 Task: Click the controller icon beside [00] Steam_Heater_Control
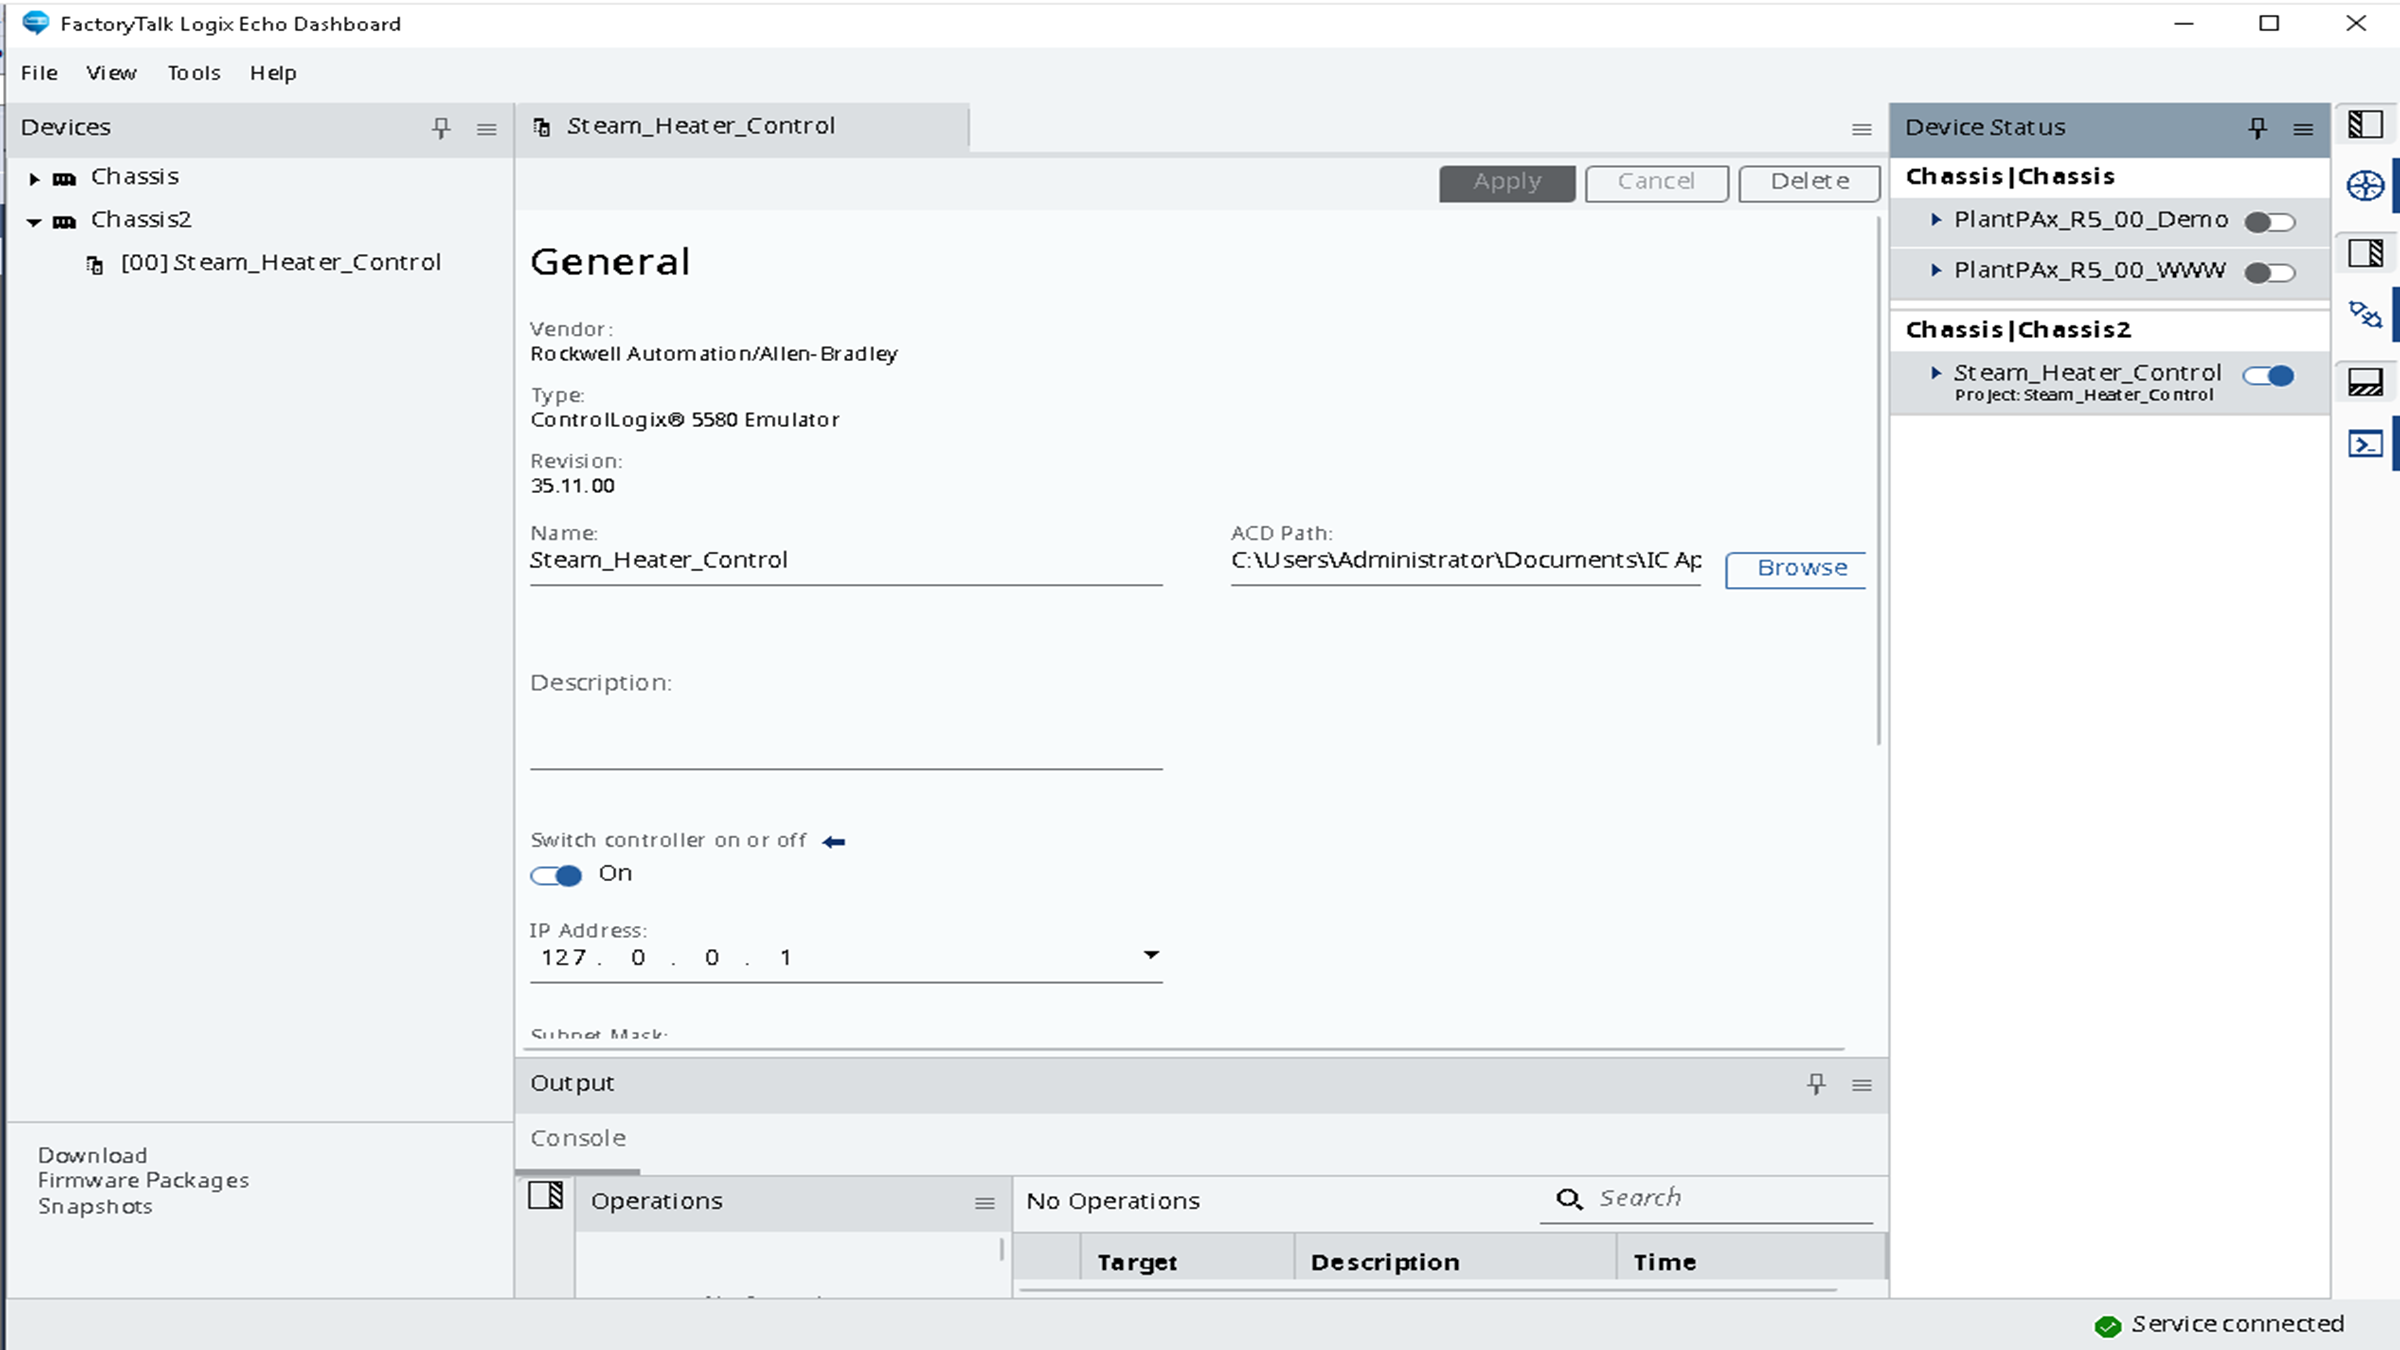[x=95, y=265]
